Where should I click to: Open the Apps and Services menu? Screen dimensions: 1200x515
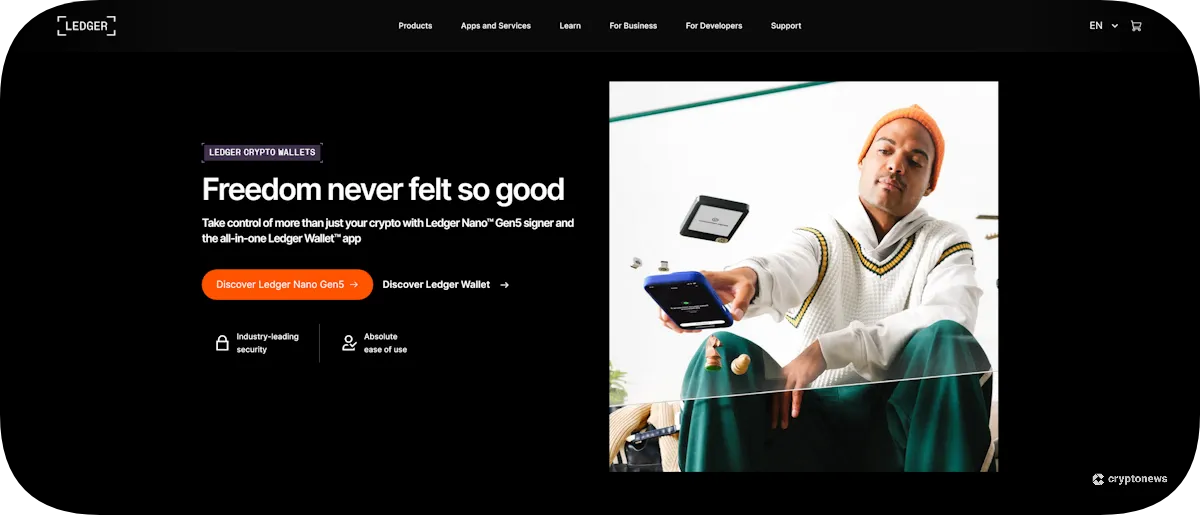point(496,26)
